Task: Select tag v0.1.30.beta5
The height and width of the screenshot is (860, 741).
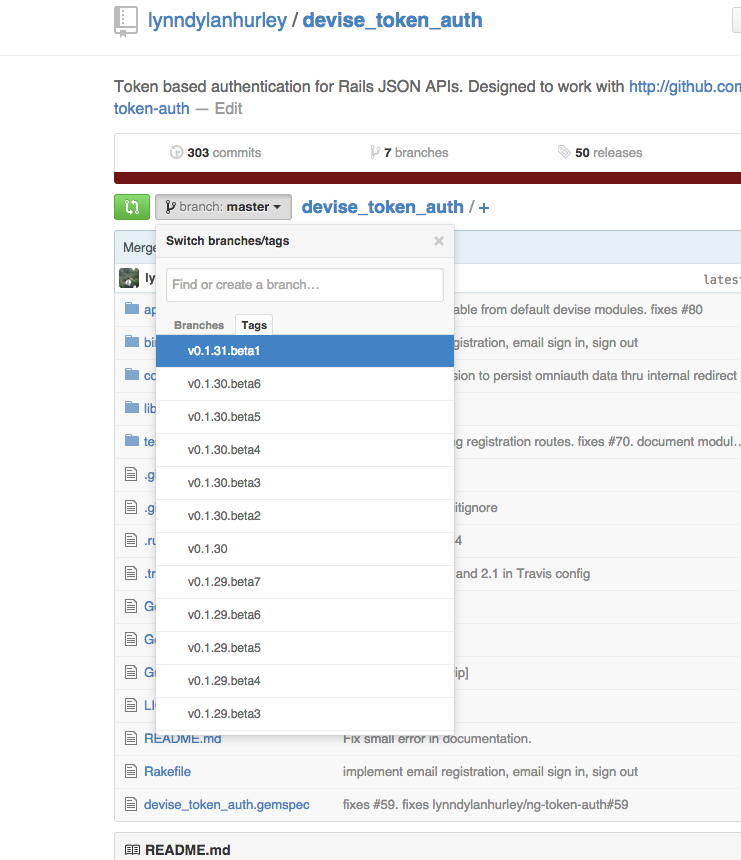Action: coord(305,417)
